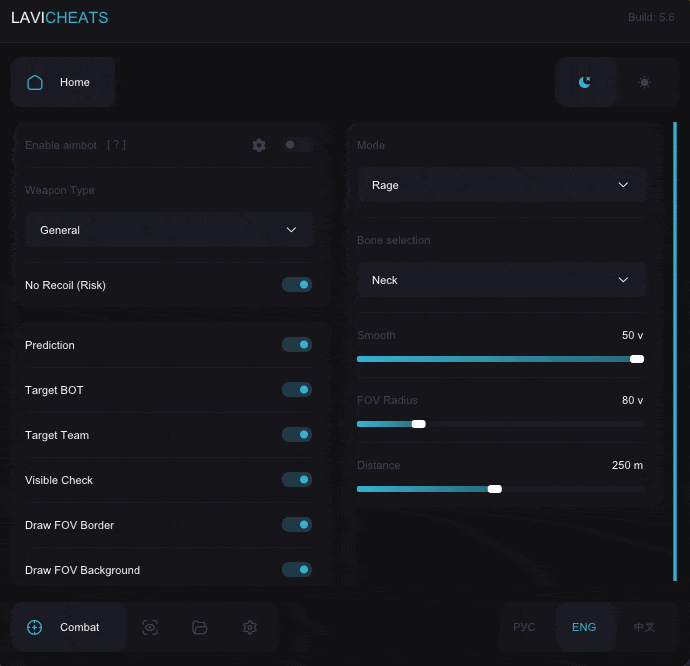
Task: Click the FOV Radius value 80 v
Action: pyautogui.click(x=632, y=400)
